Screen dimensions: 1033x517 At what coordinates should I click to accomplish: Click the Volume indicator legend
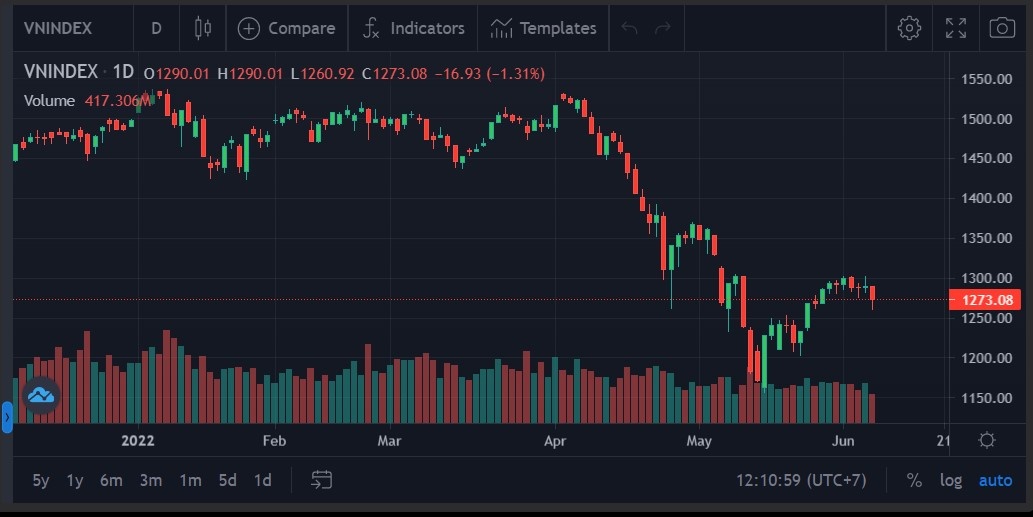(x=49, y=101)
